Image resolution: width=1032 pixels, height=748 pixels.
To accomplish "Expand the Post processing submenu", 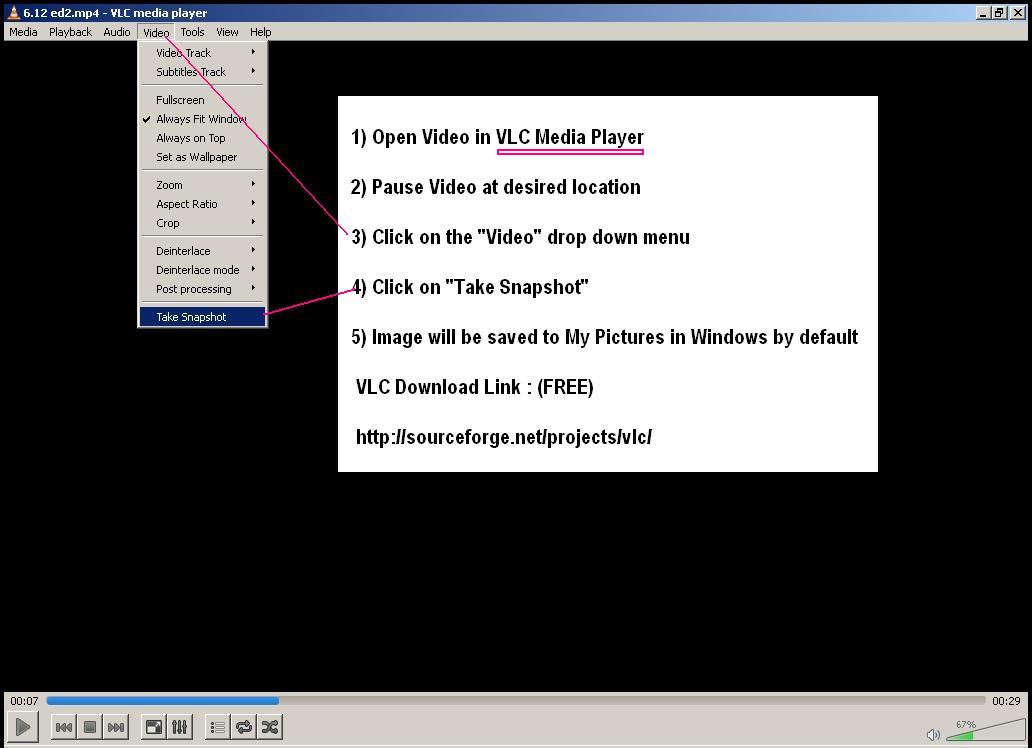I will [202, 289].
